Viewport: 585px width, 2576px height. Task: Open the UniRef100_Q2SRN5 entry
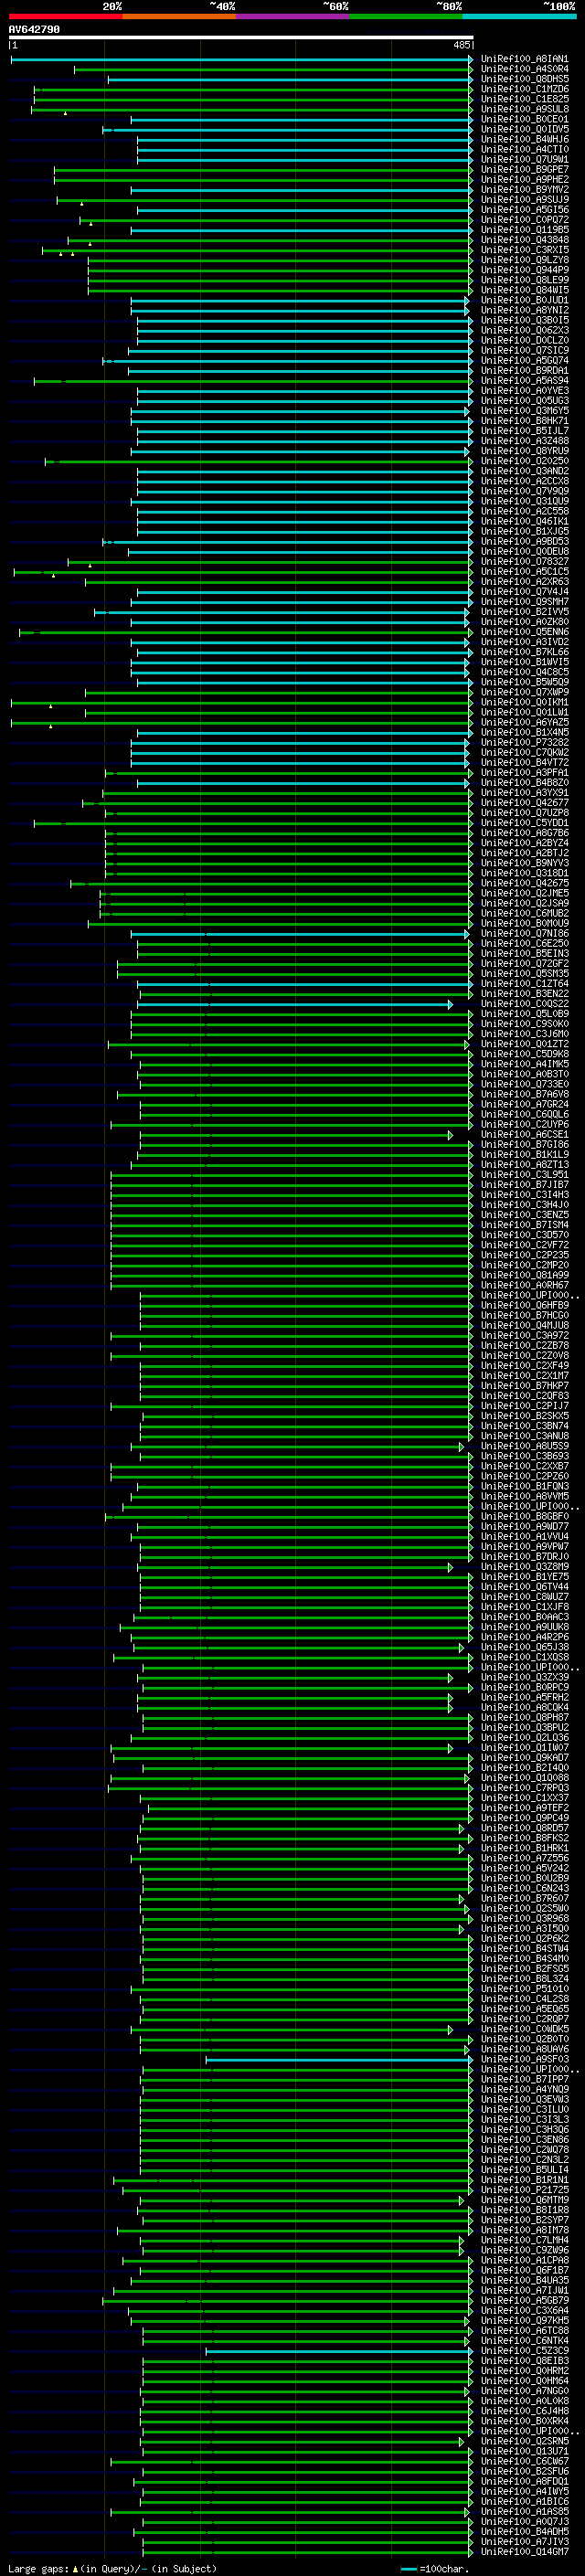tap(524, 2442)
